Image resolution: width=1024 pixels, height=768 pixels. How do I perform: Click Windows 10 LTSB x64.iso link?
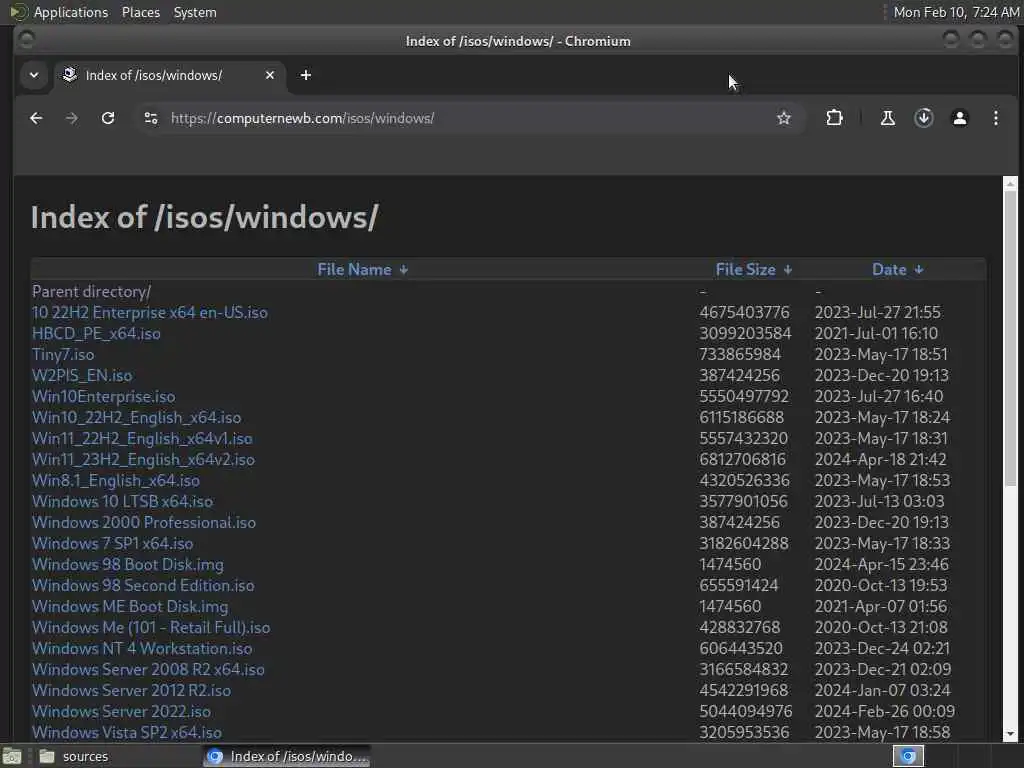(x=122, y=501)
